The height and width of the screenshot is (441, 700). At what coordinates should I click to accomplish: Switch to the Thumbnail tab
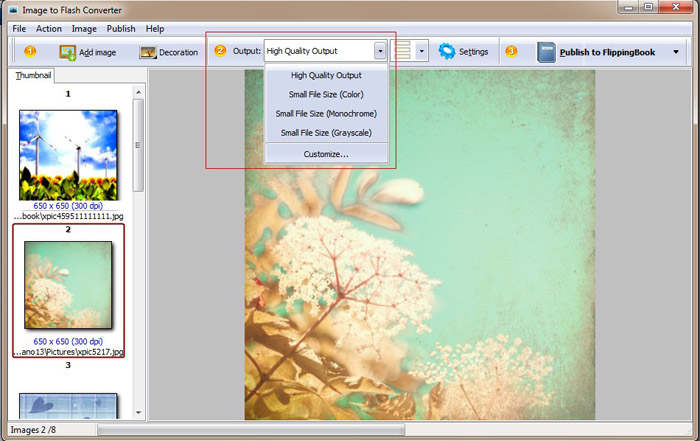coord(33,75)
